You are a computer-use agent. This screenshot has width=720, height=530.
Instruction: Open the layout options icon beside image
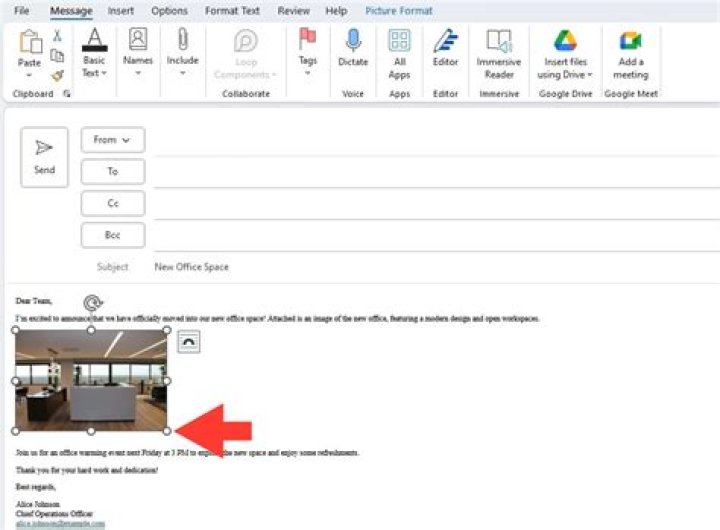click(188, 342)
